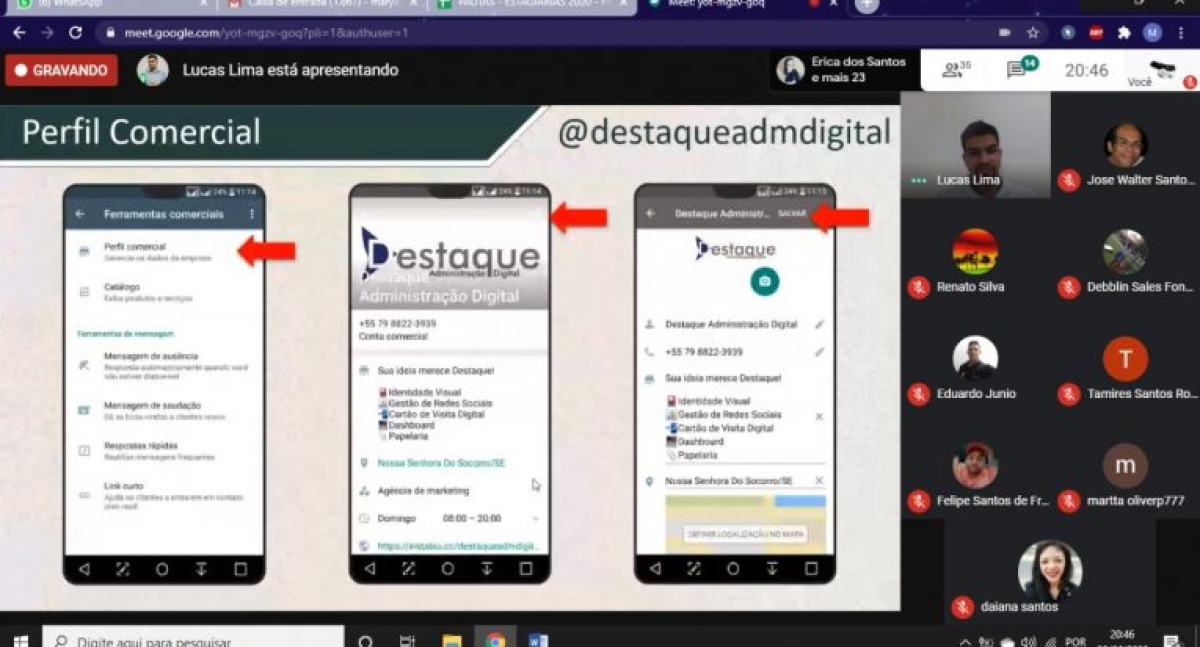Close the WhatsApp tab

(203, 4)
